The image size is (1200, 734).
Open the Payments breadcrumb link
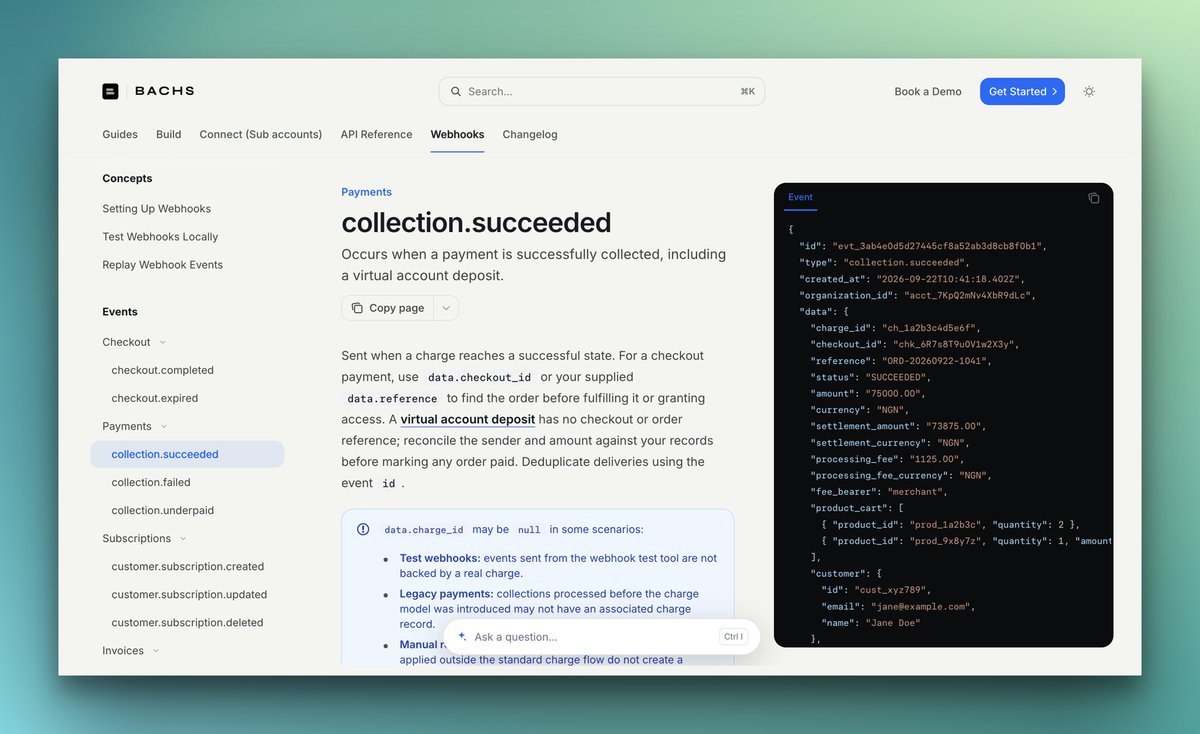point(366,192)
